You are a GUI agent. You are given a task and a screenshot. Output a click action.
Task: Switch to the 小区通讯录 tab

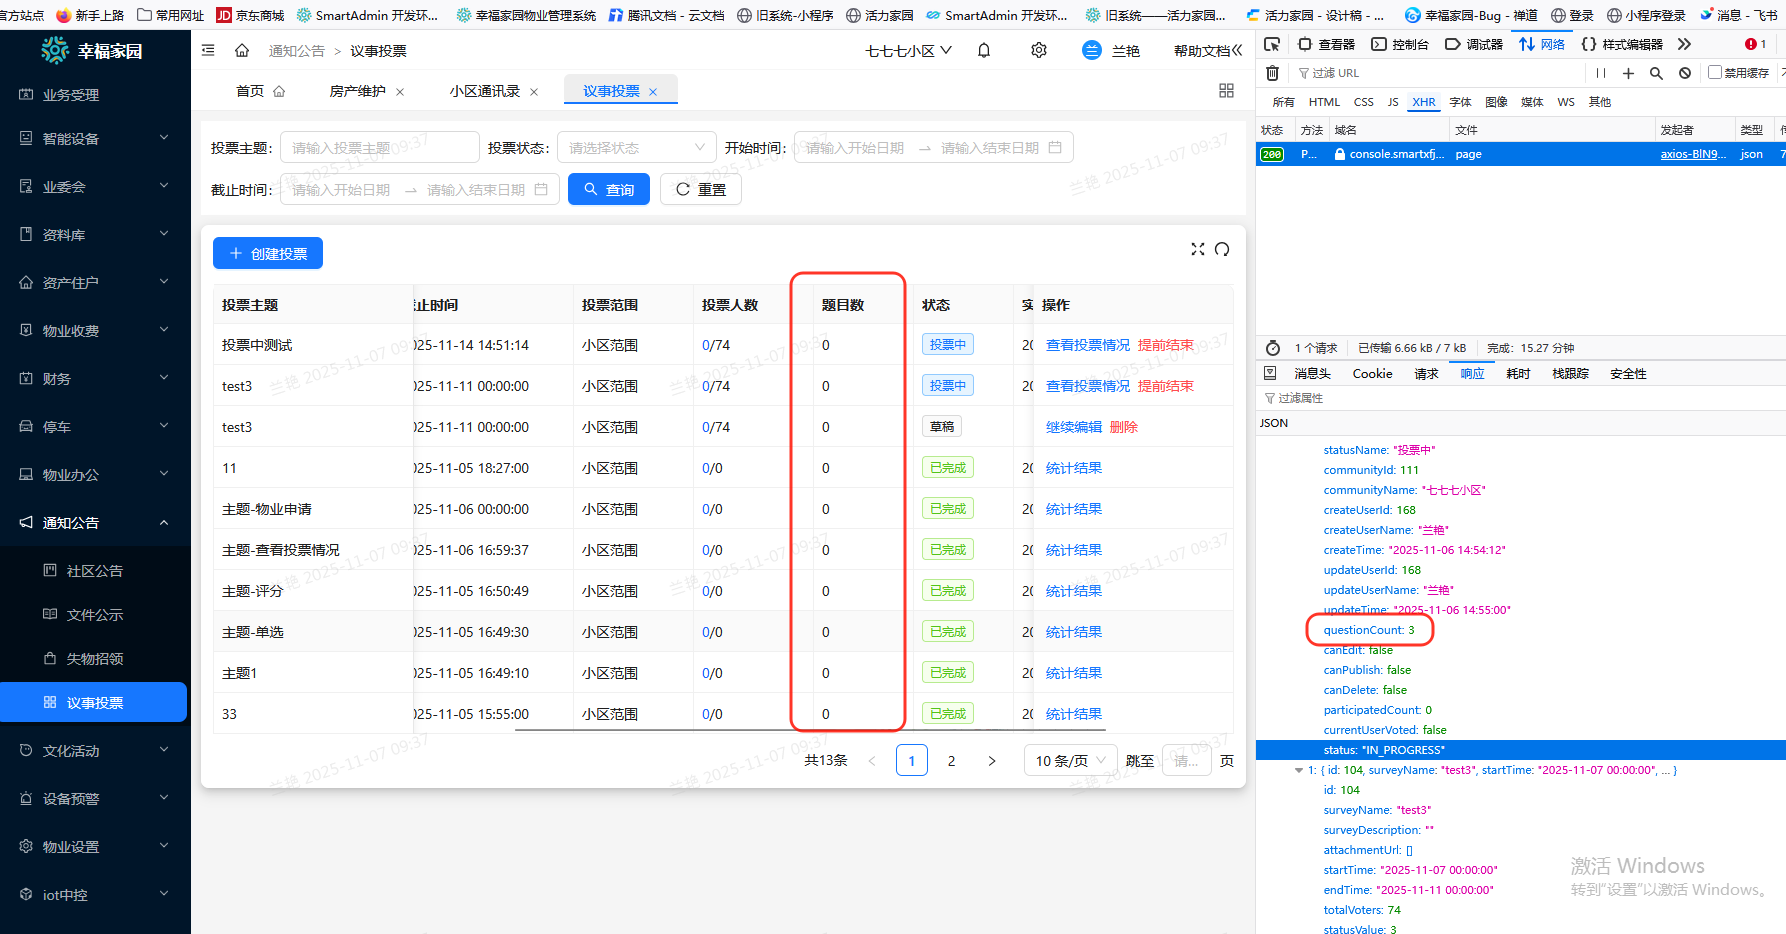(x=485, y=90)
